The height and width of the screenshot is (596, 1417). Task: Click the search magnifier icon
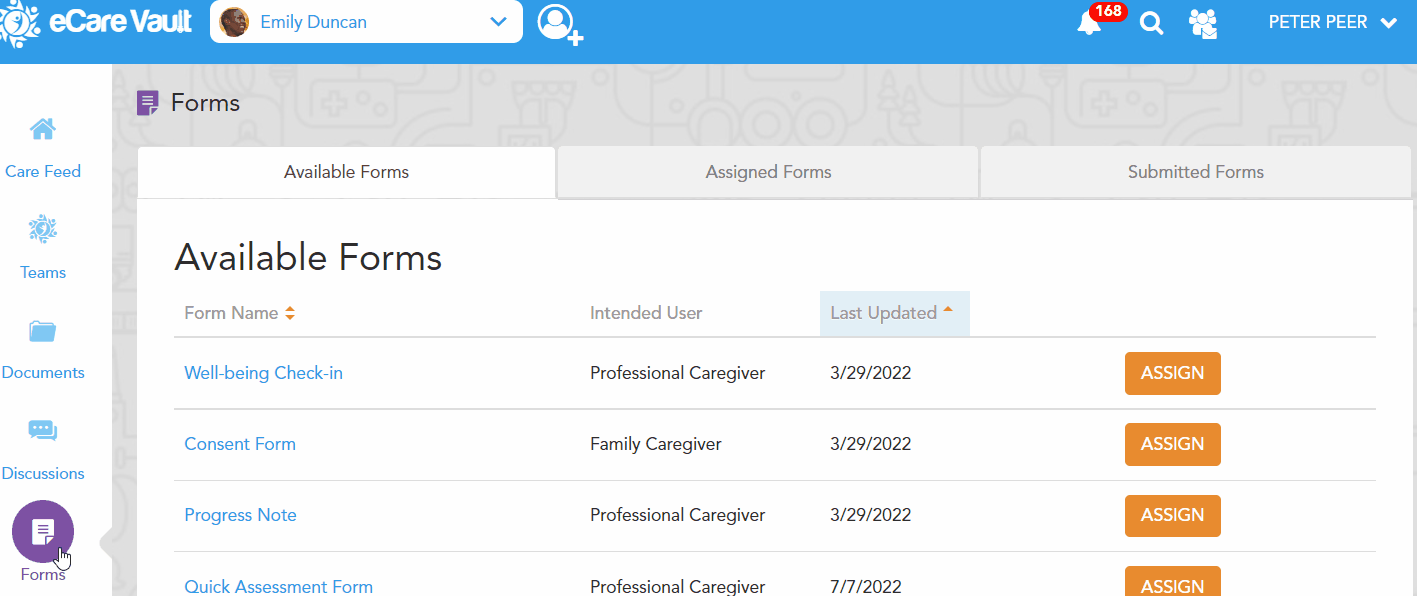(x=1151, y=22)
